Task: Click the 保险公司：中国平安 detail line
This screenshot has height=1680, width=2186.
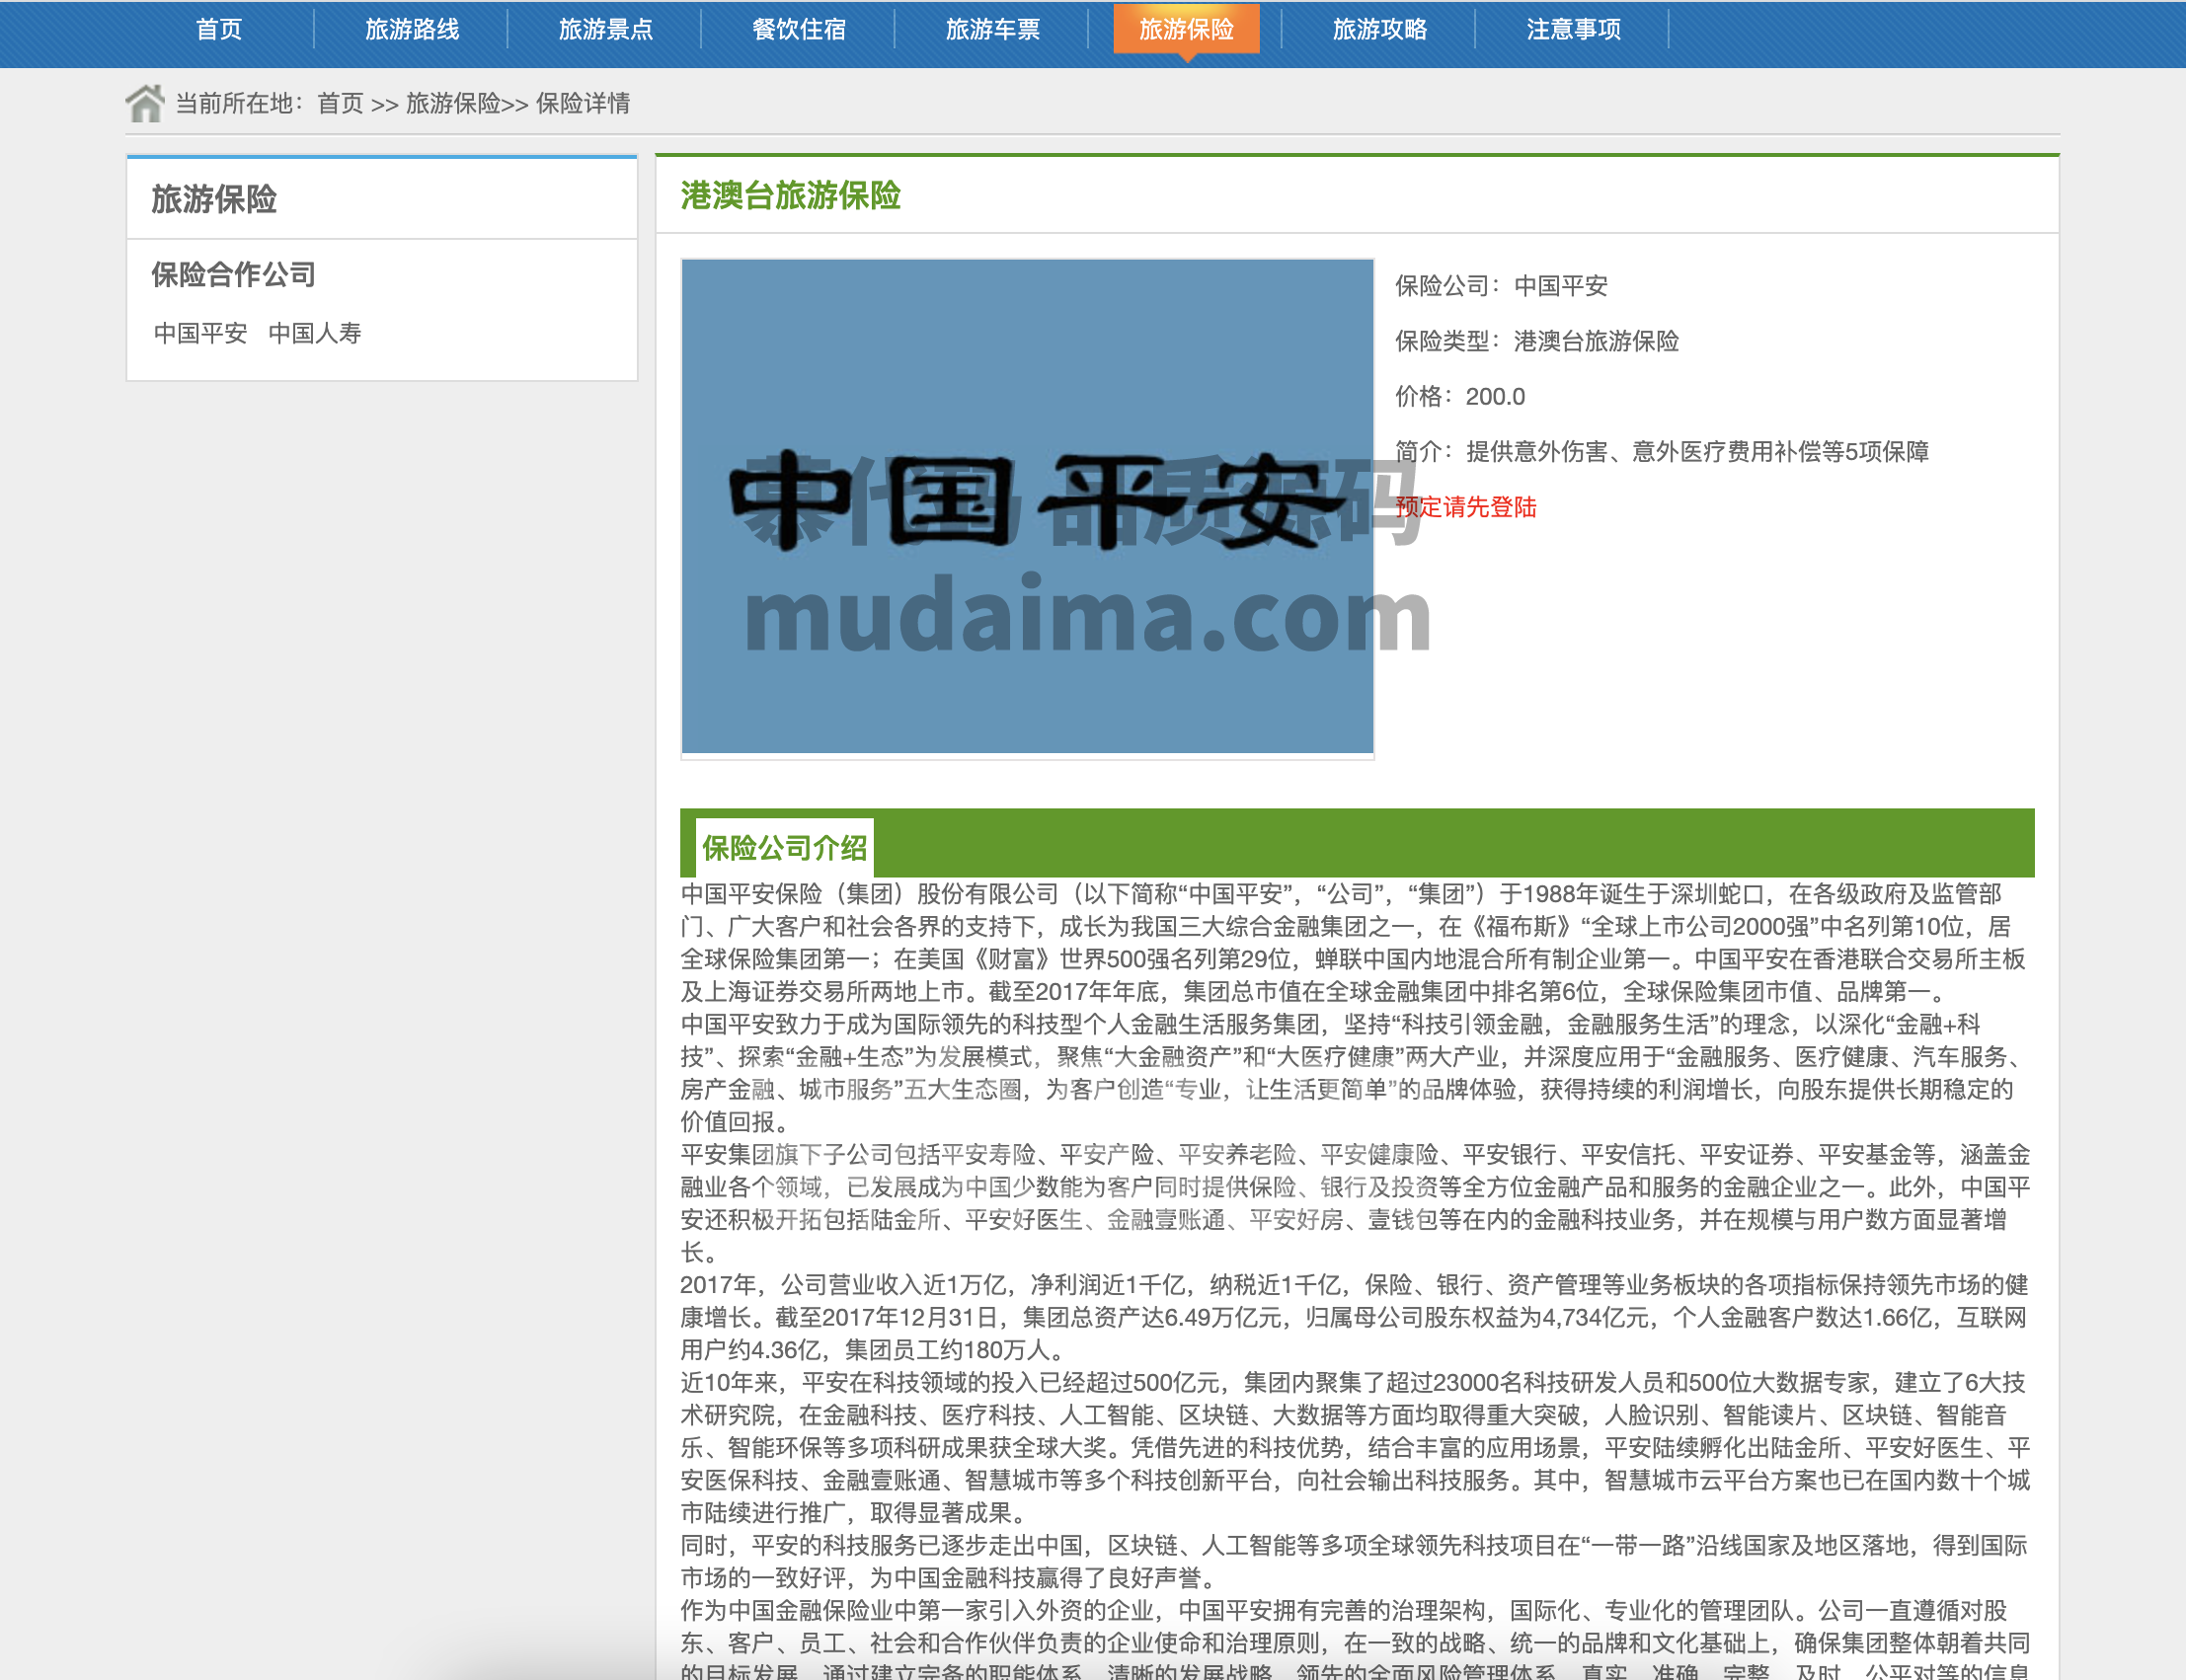Action: pyautogui.click(x=1501, y=286)
